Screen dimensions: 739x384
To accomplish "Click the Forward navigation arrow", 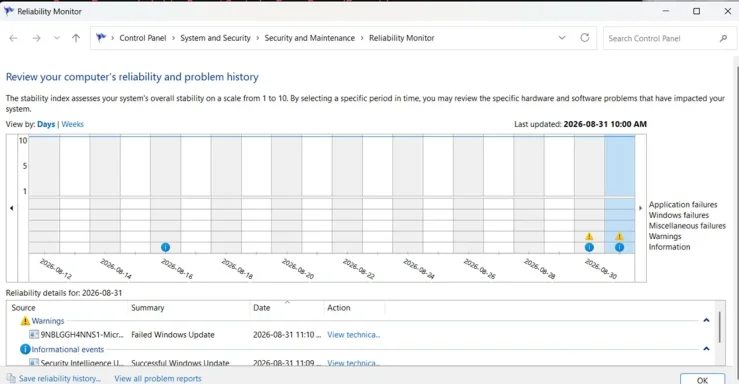I will [36, 38].
